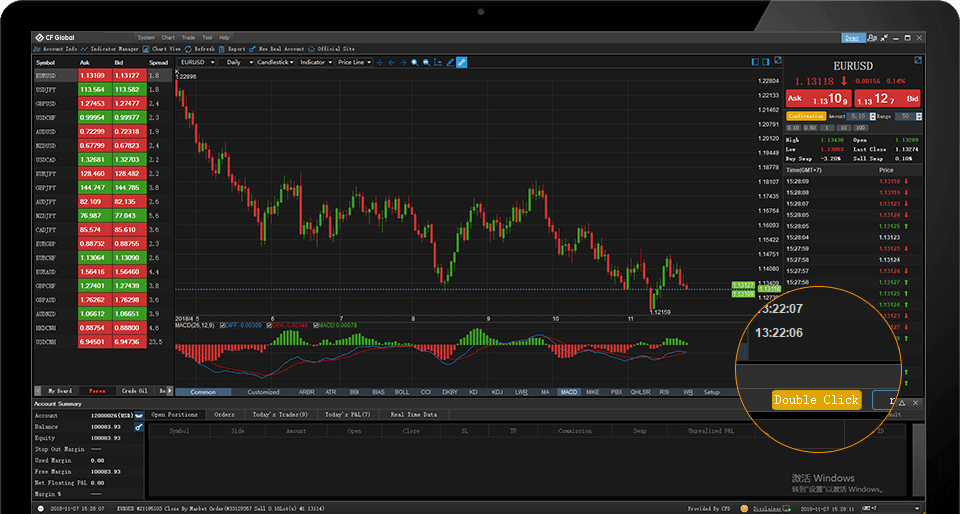Toggle the Confirmation trade mode button
The height and width of the screenshot is (514, 960).
click(807, 116)
